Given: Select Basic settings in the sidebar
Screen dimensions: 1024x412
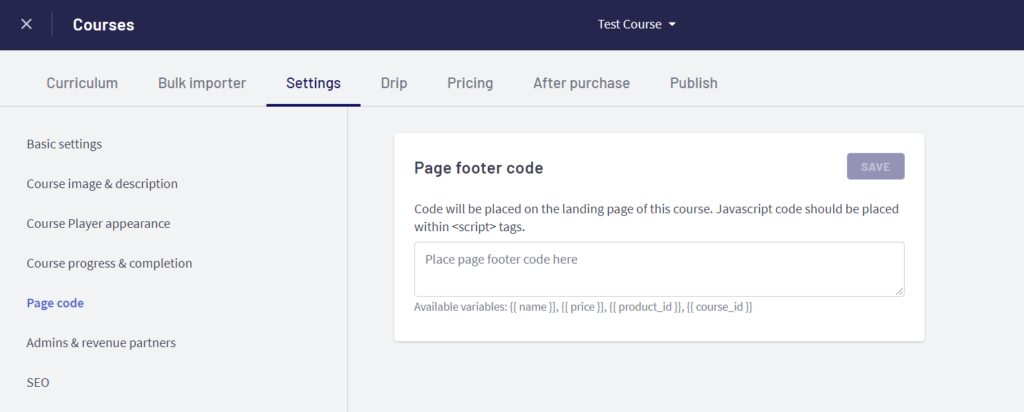Looking at the screenshot, I should pyautogui.click(x=64, y=144).
